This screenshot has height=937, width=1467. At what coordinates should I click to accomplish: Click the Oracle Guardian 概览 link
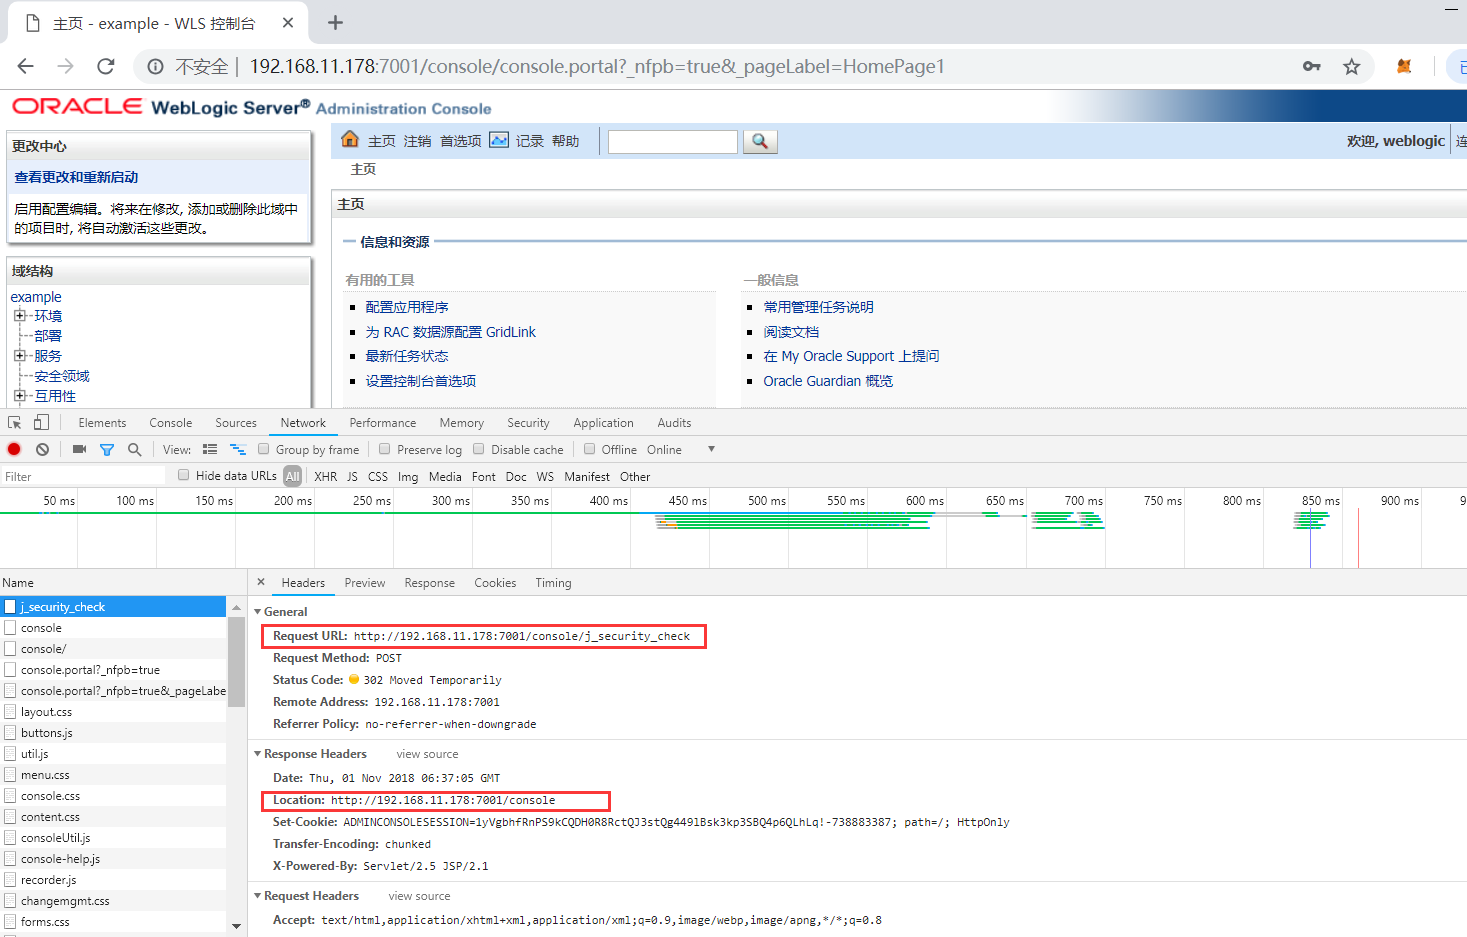tap(828, 381)
